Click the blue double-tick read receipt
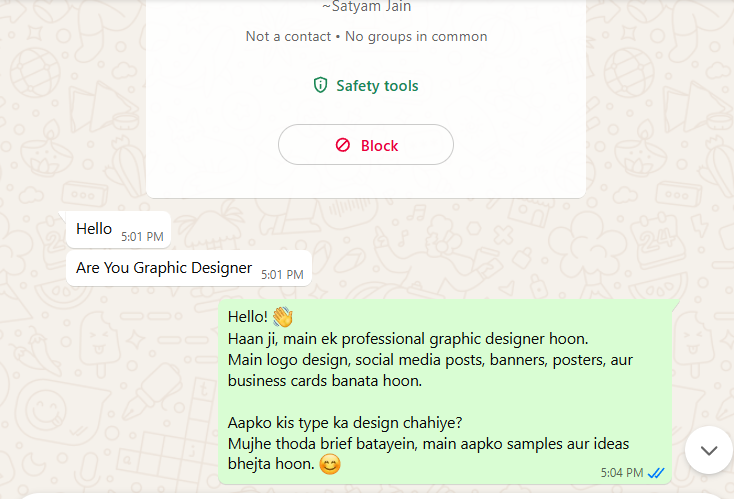This screenshot has height=499, width=734. point(656,473)
